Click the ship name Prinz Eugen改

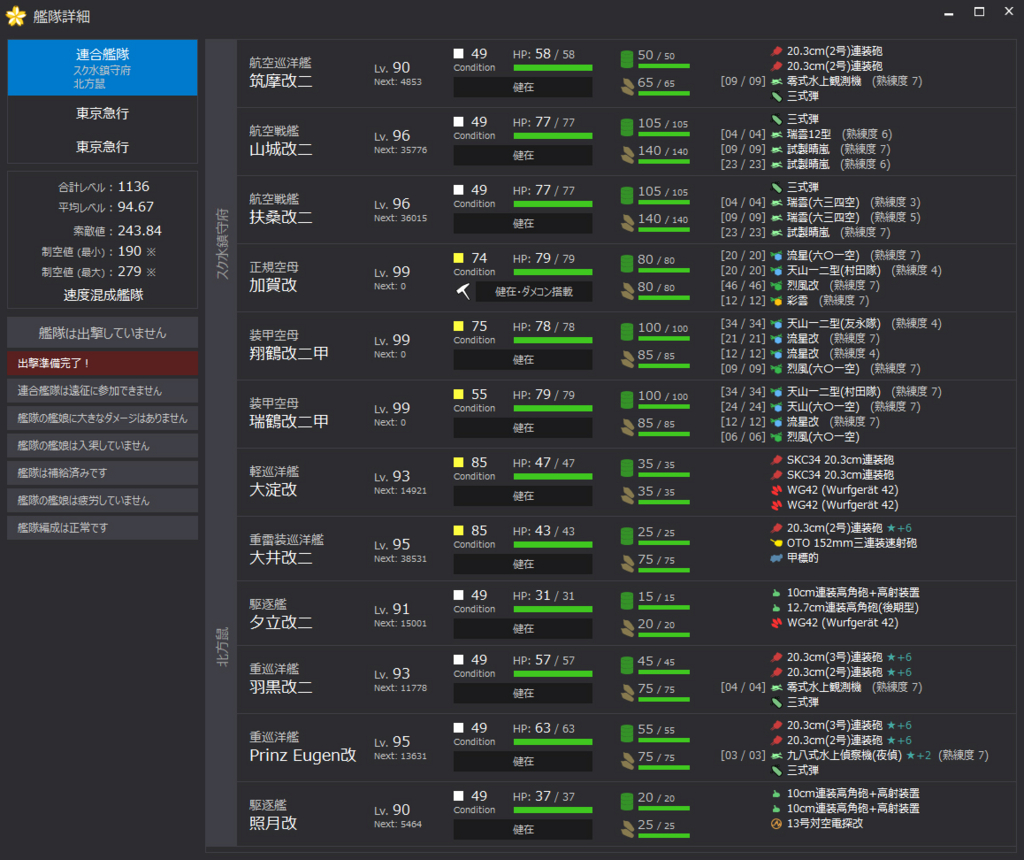click(x=303, y=756)
